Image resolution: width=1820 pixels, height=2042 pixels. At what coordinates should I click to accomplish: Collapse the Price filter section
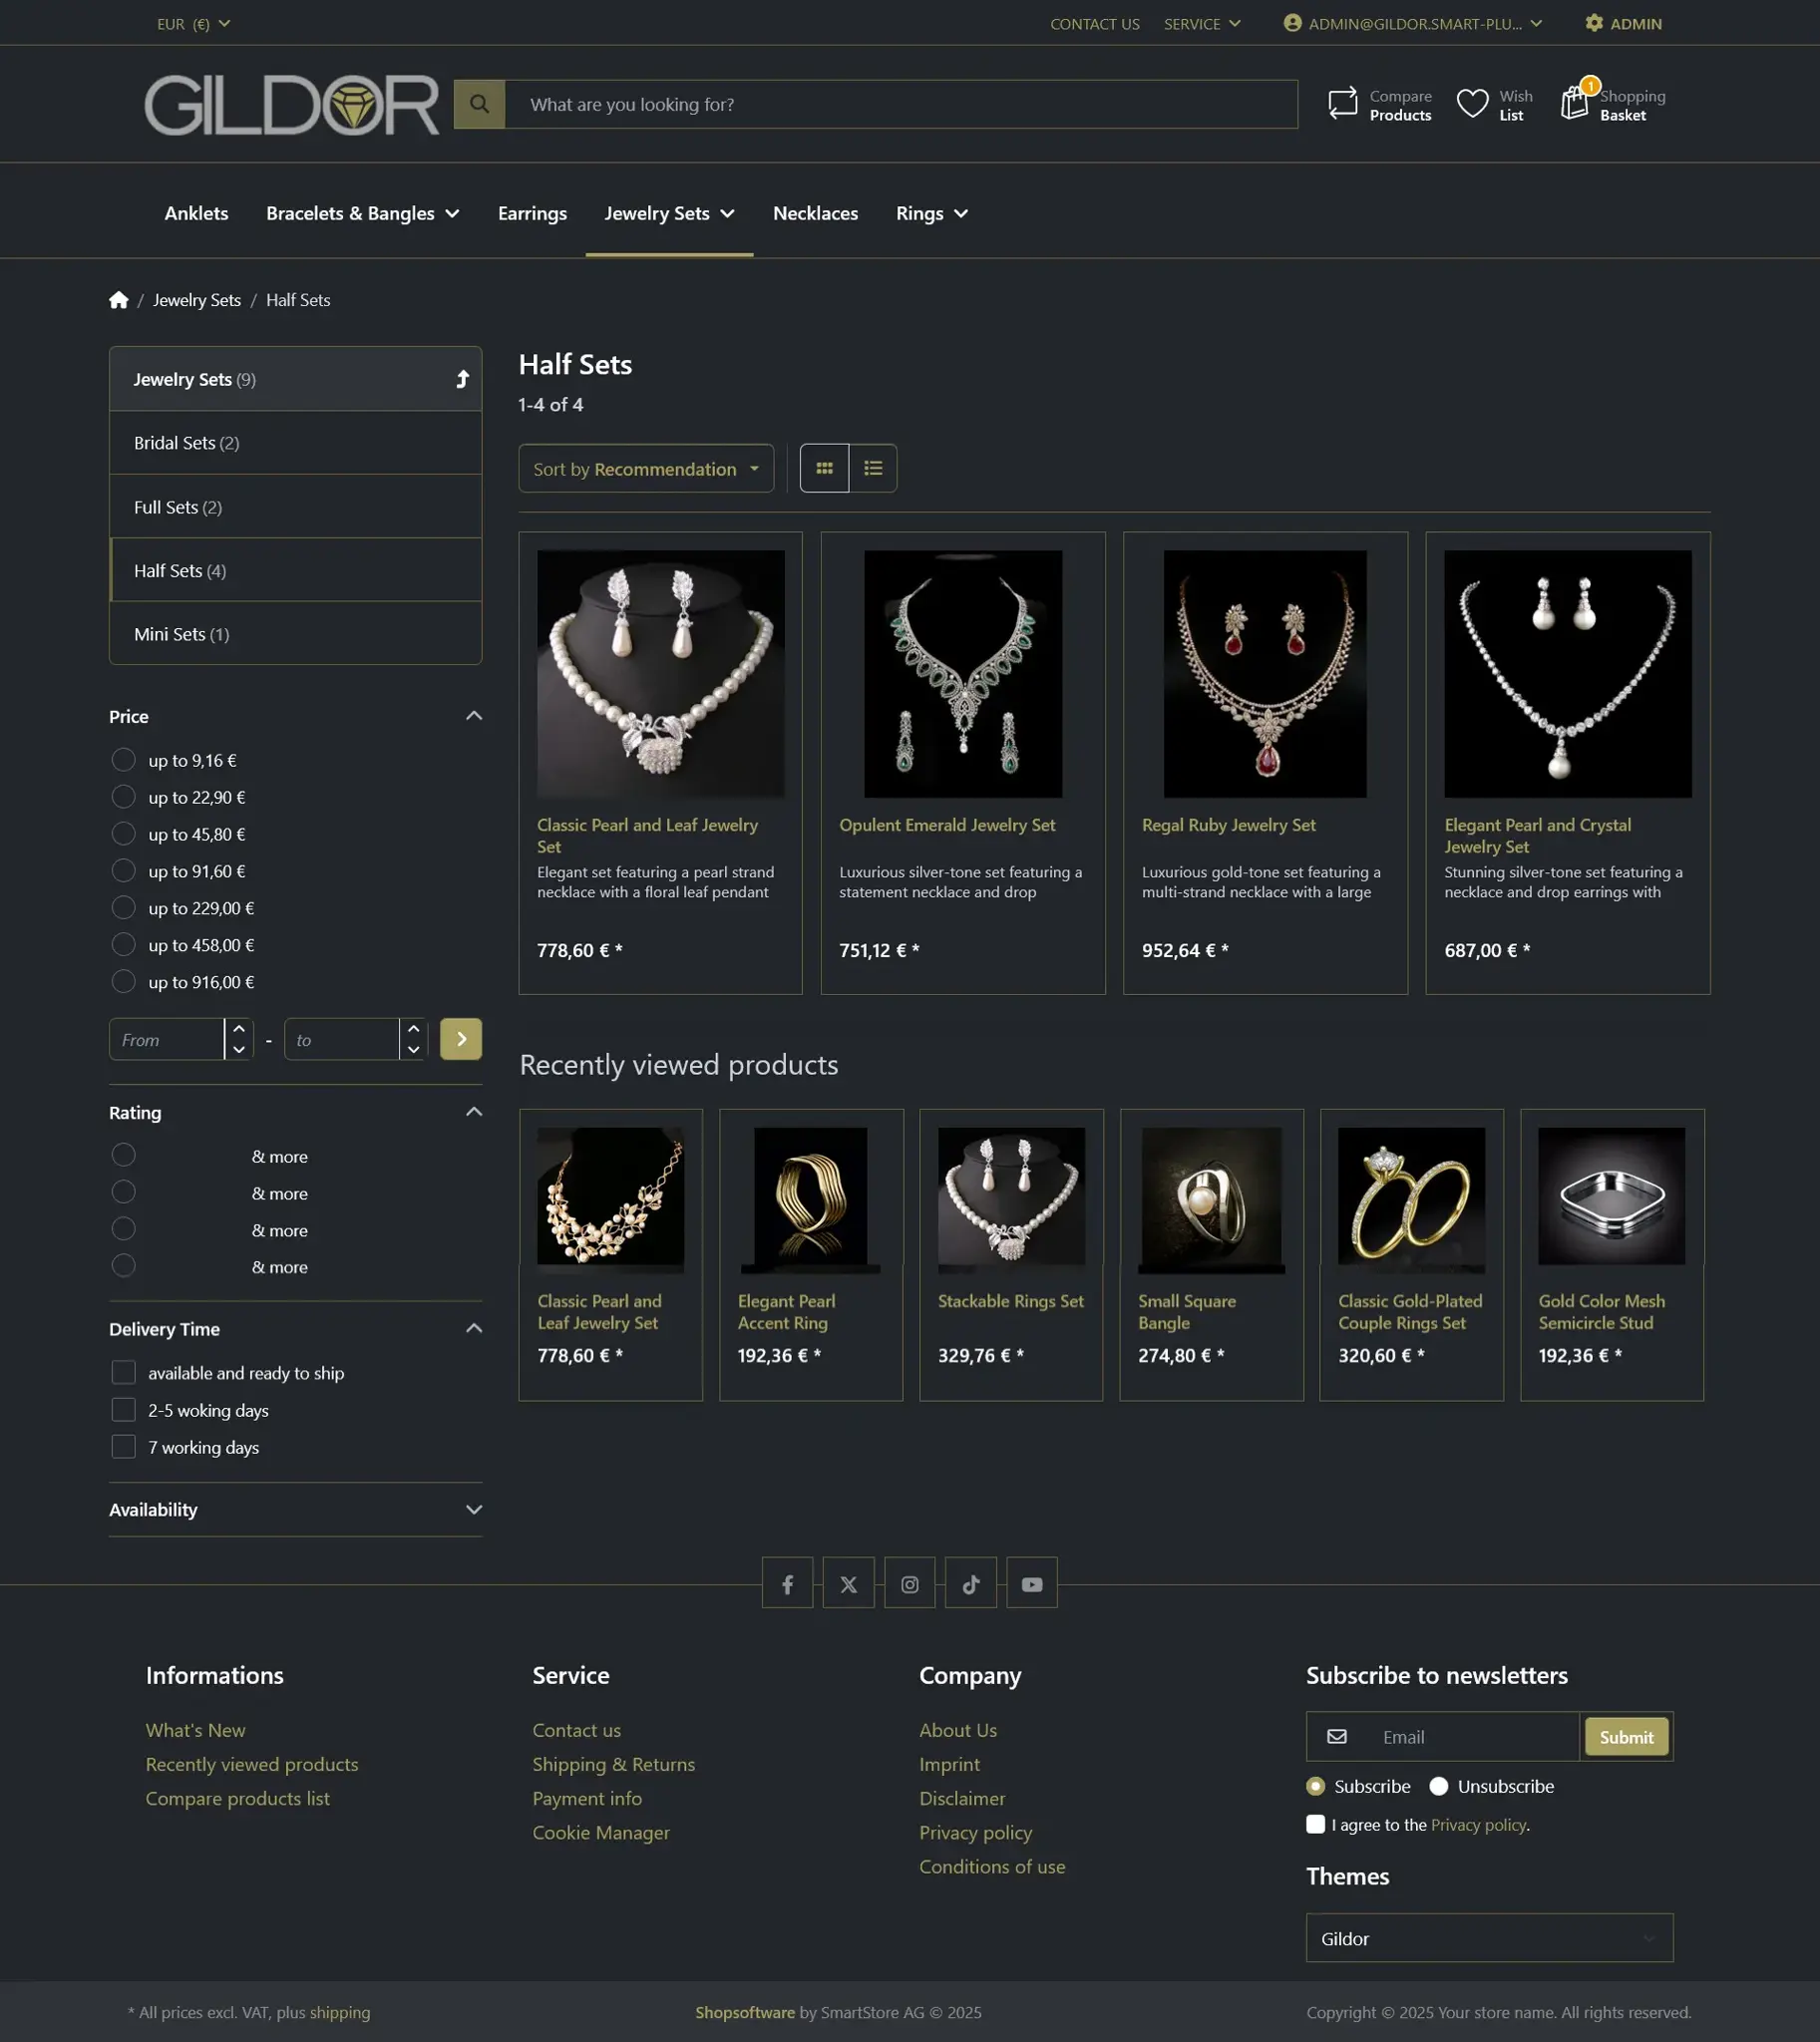(474, 716)
